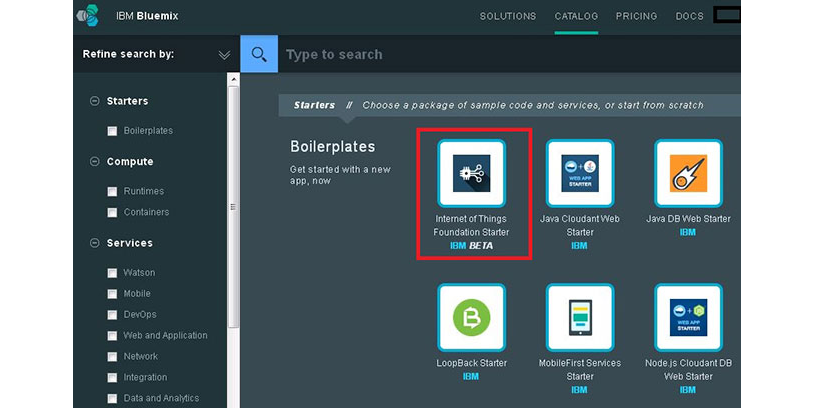Screen dimensions: 814x408
Task: Collapse the Compute filter section
Action: click(x=95, y=162)
